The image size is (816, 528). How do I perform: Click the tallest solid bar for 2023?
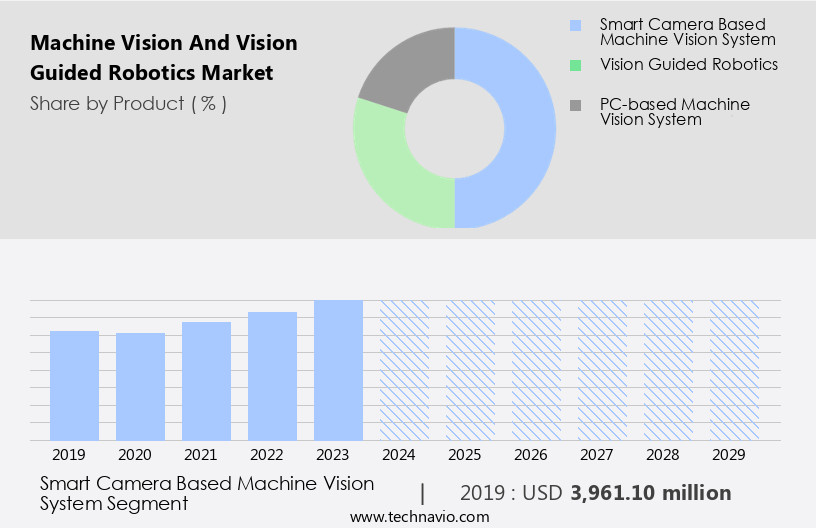[339, 370]
